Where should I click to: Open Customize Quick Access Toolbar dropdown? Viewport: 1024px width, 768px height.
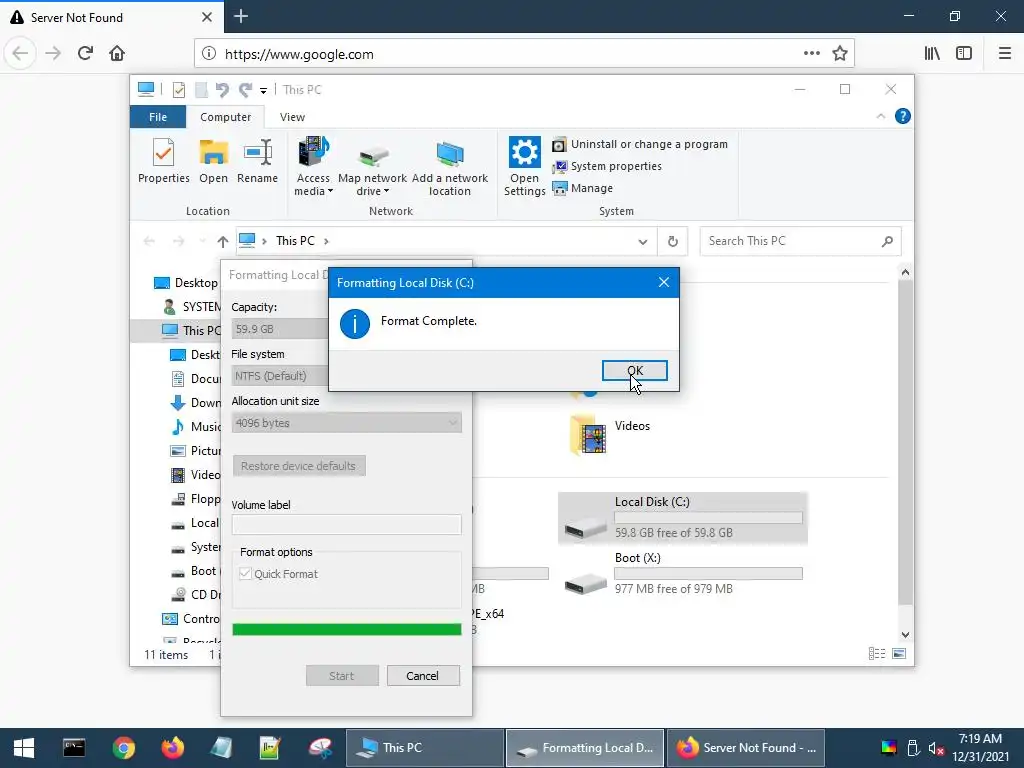coord(263,90)
